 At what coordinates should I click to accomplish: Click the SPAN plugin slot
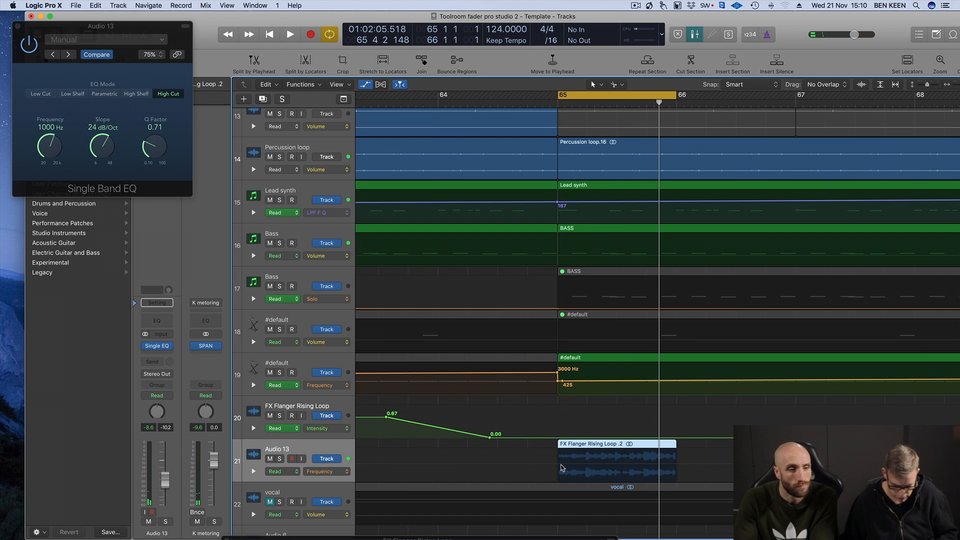[x=206, y=346]
